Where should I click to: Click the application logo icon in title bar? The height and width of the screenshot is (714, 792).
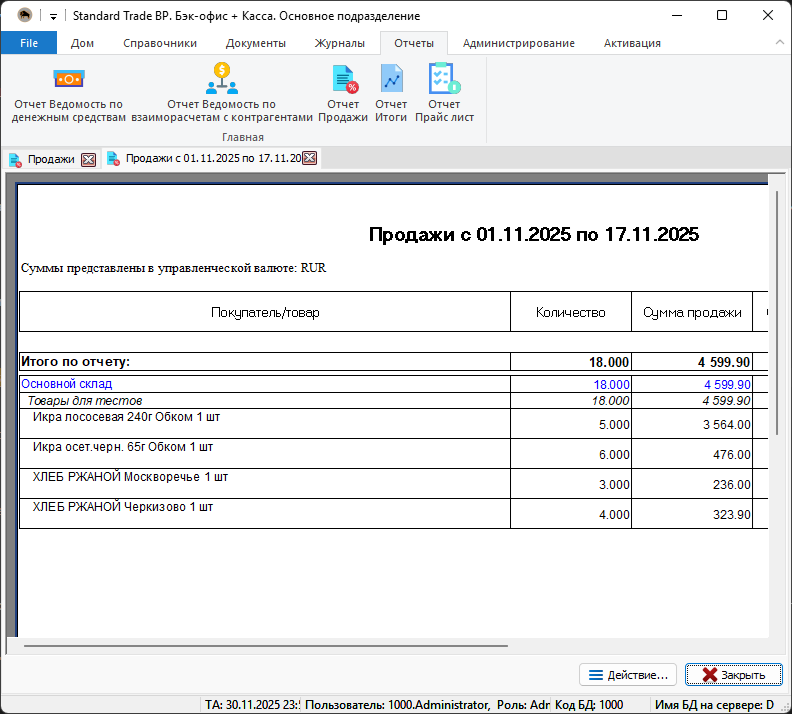click(24, 15)
